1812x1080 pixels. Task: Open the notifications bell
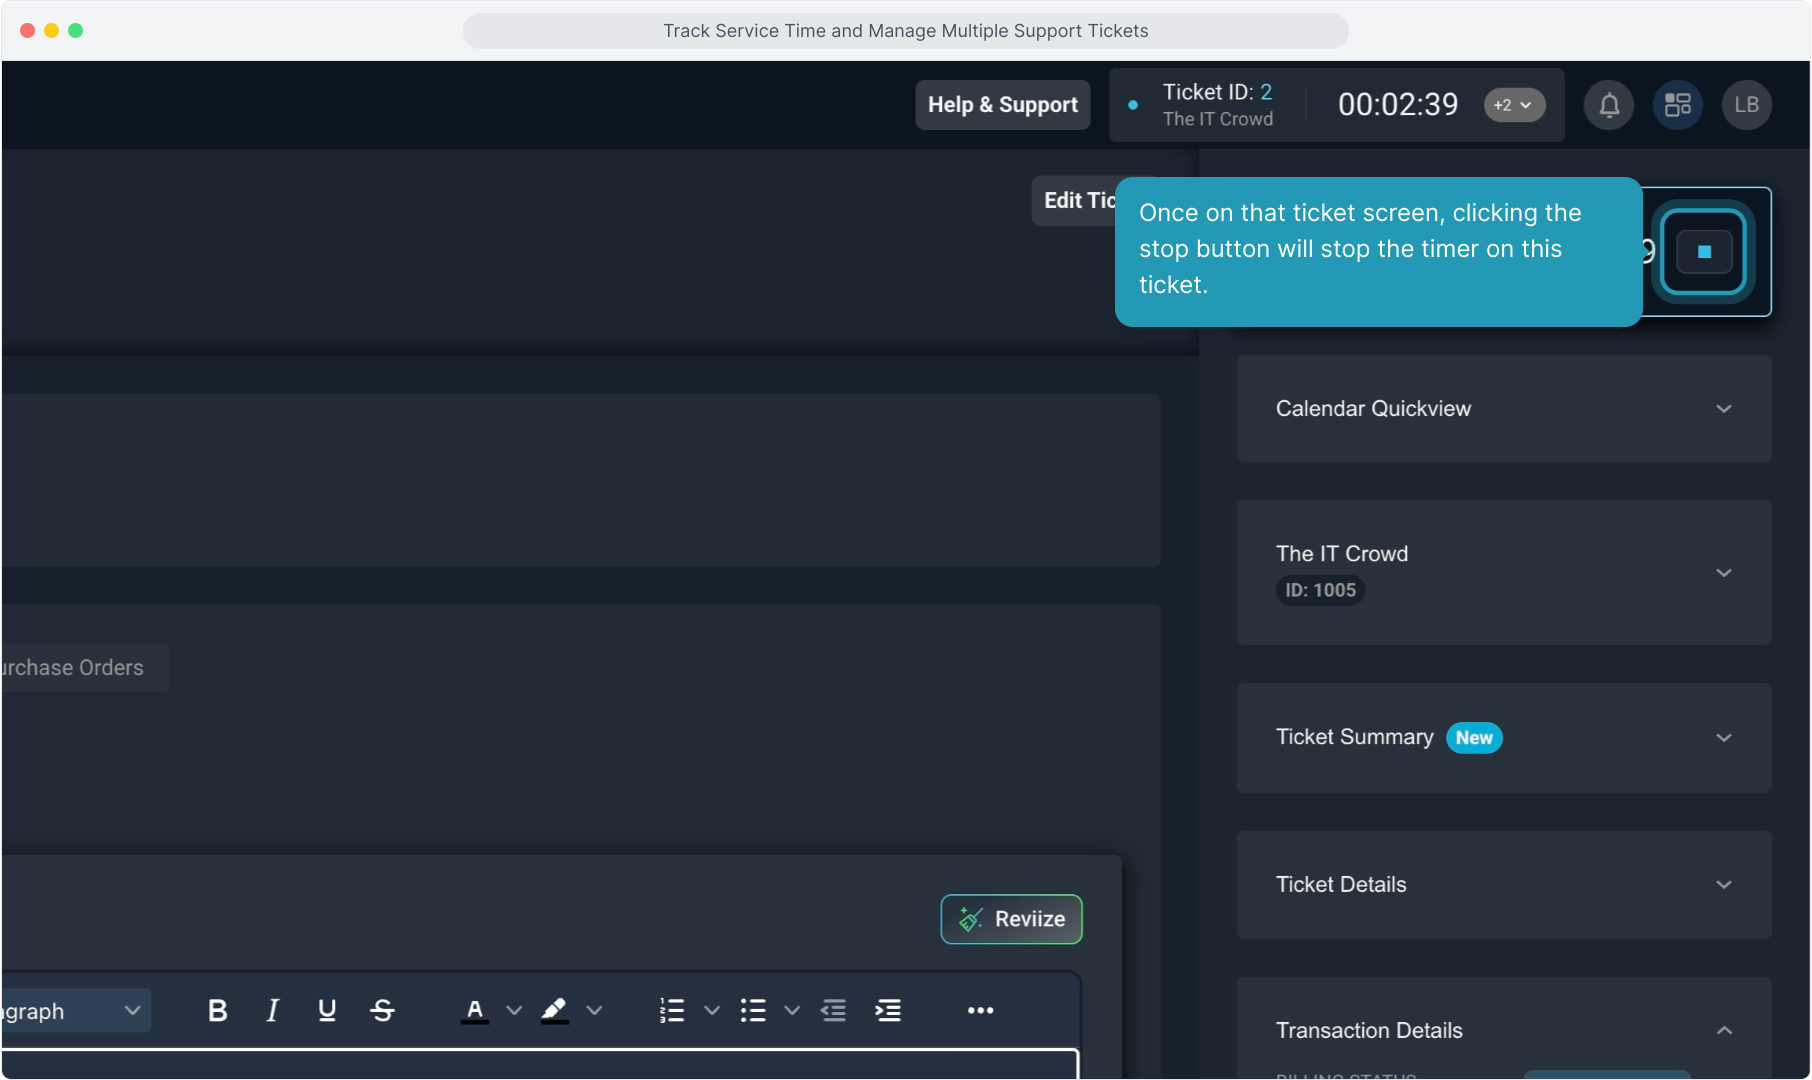[x=1609, y=105]
